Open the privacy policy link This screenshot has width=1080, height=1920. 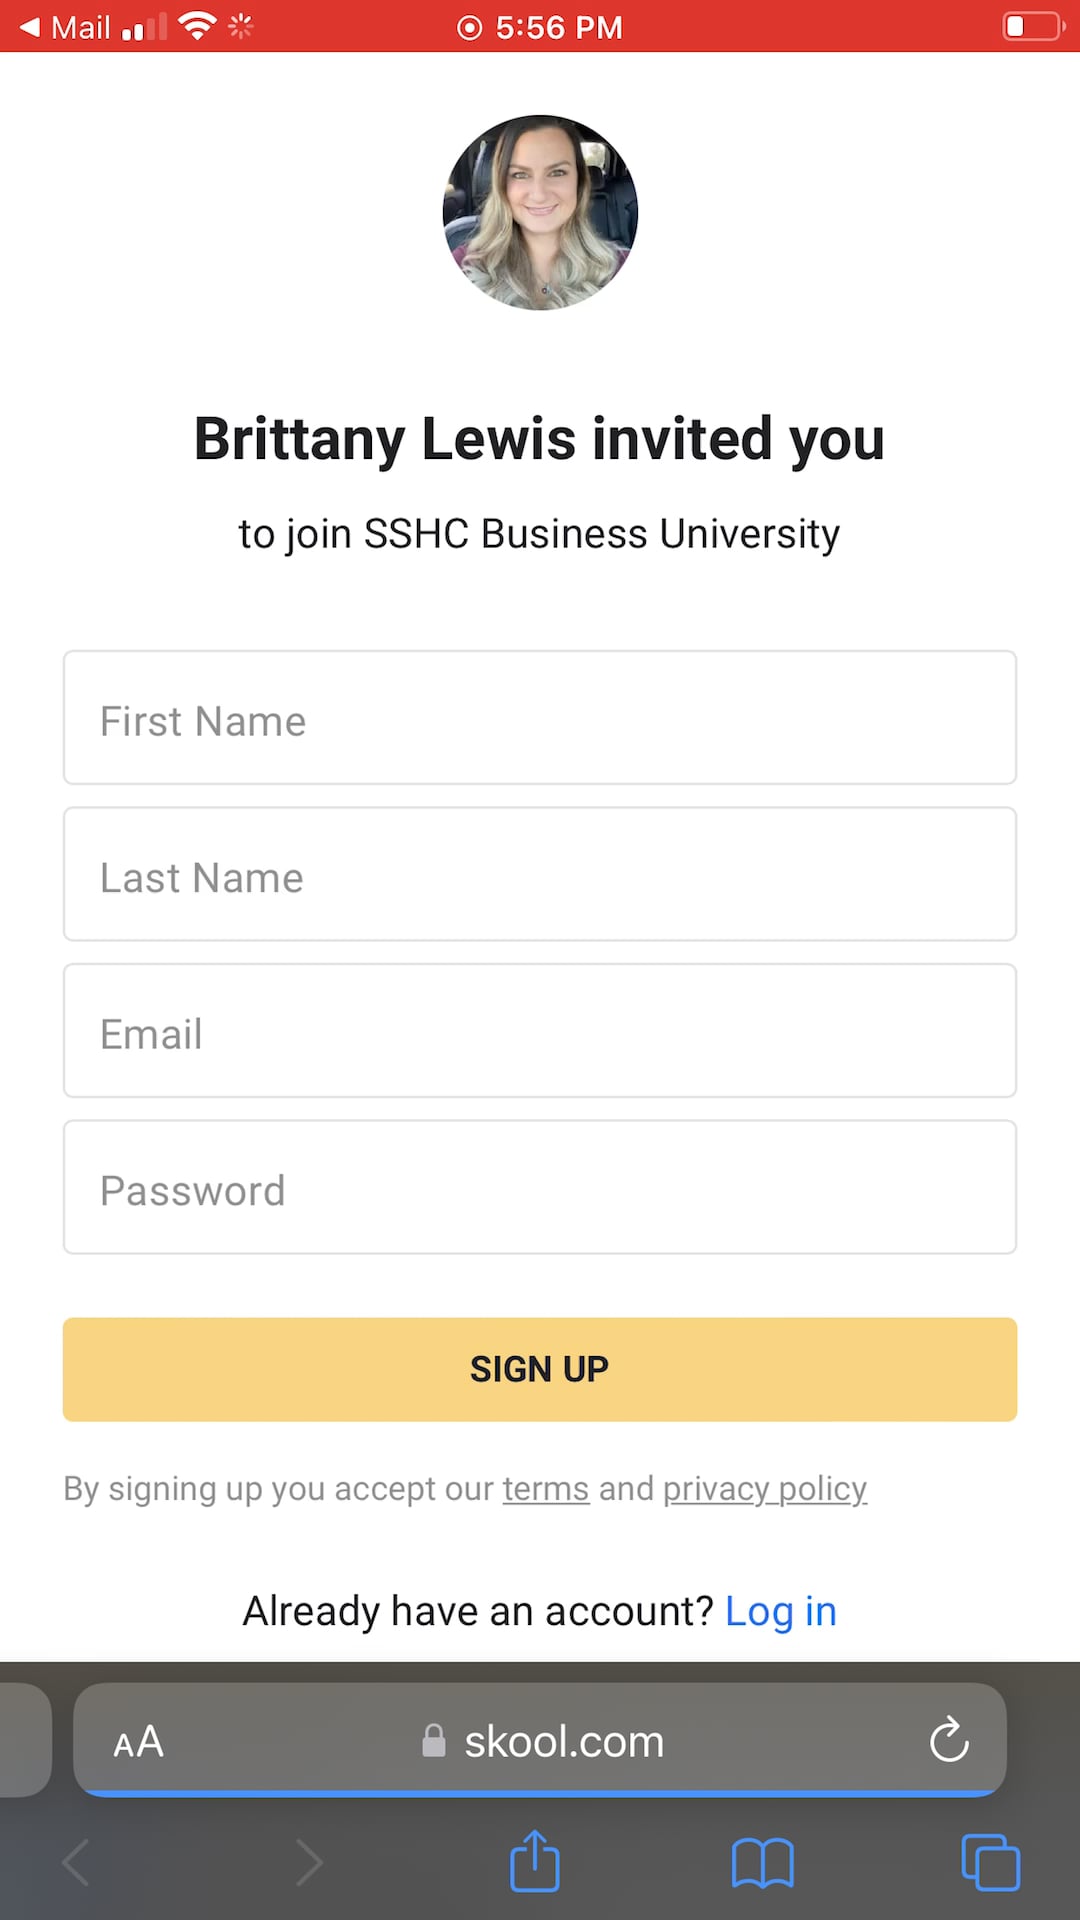(765, 1489)
